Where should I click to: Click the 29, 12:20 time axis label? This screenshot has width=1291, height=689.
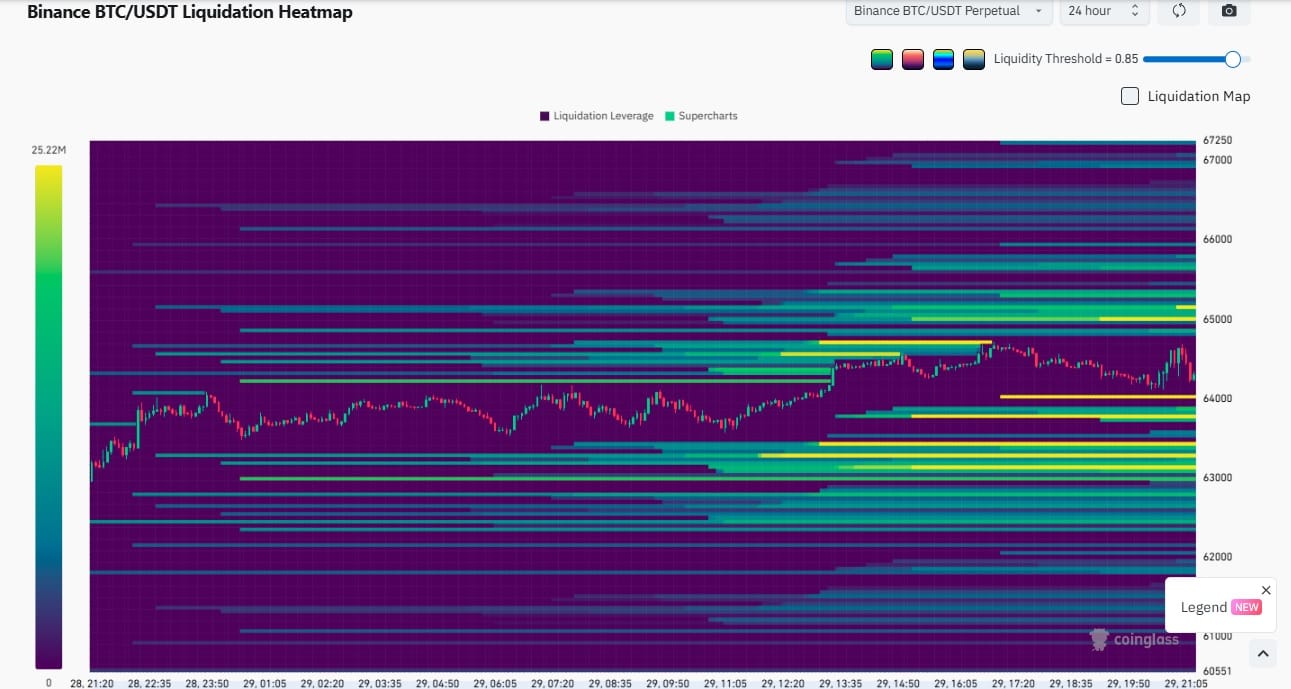pyautogui.click(x=783, y=683)
